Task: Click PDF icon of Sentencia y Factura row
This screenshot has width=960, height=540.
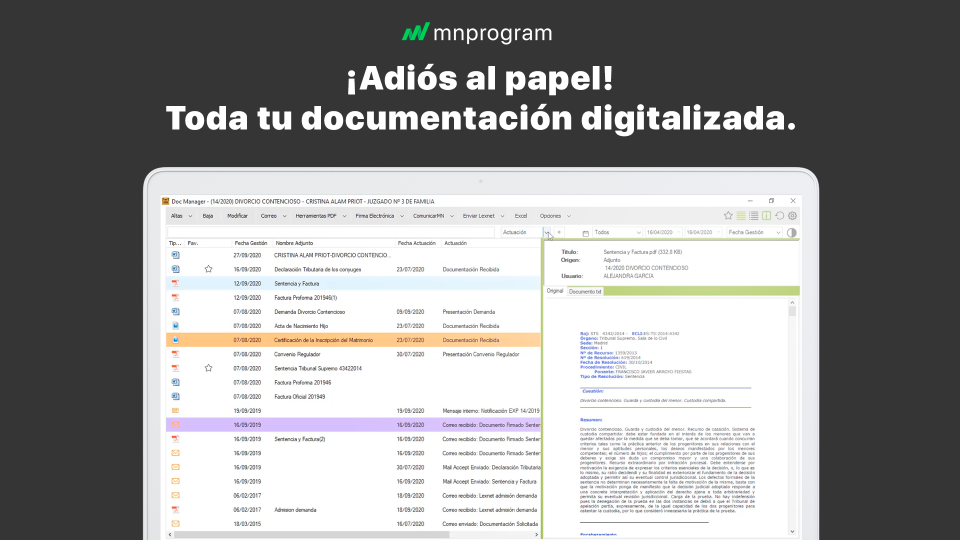Action: point(175,283)
